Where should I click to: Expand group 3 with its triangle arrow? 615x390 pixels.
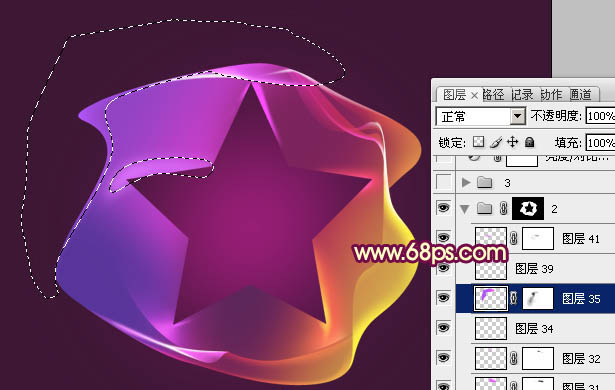coord(466,182)
